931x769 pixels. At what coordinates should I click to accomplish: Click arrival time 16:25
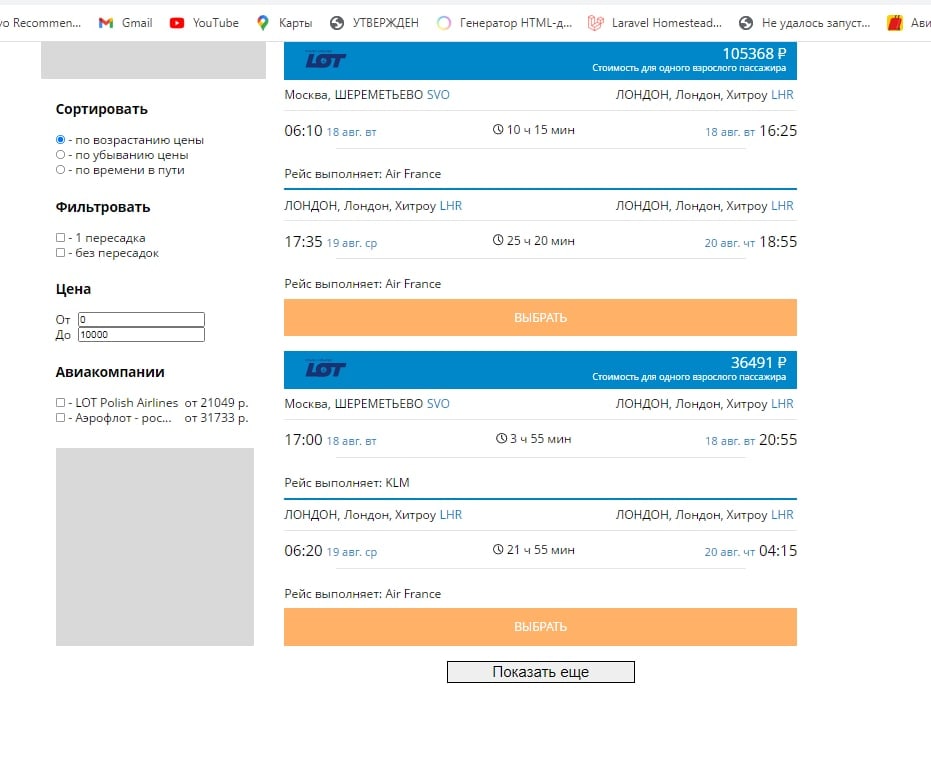point(778,131)
